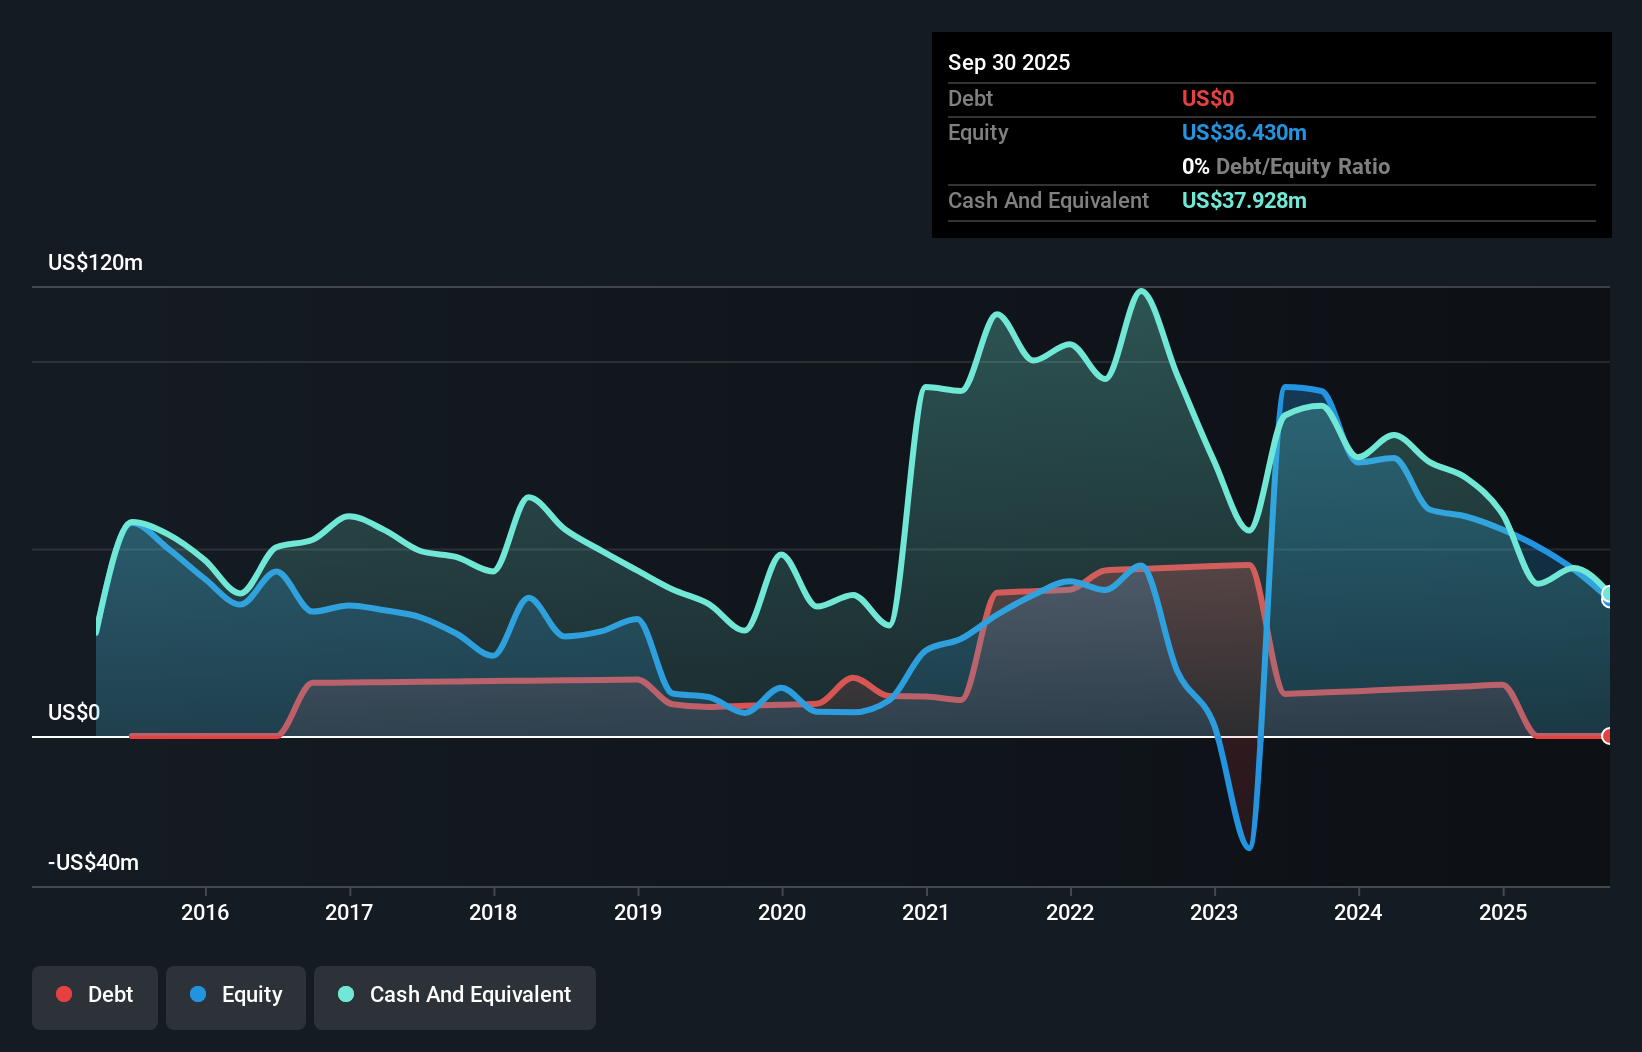This screenshot has width=1642, height=1052.
Task: Click the blue Equity legend dot
Action: point(198,994)
